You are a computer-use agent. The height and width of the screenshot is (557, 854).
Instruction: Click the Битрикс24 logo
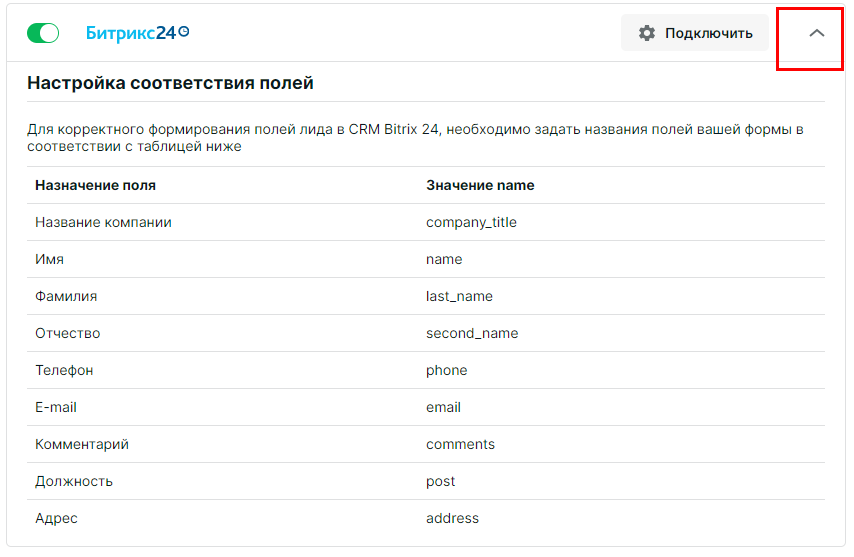coord(137,33)
